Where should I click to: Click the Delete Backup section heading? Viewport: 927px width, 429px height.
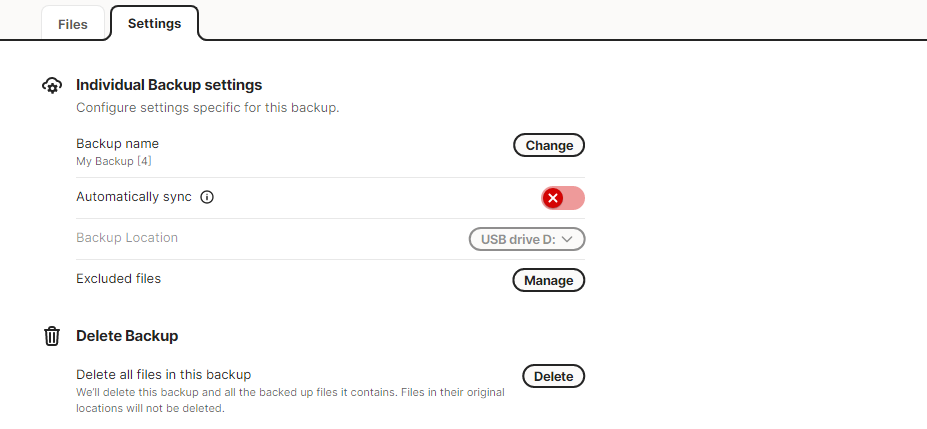point(127,336)
